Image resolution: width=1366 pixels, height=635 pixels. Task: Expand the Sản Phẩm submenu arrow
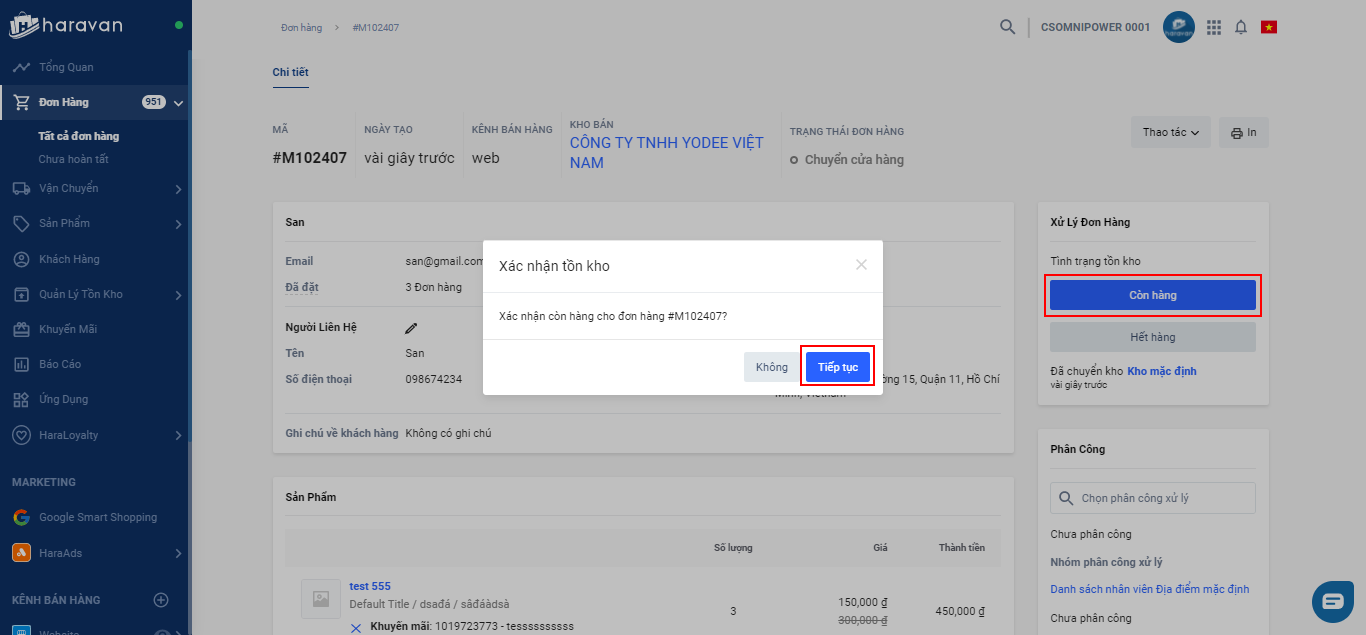point(178,224)
